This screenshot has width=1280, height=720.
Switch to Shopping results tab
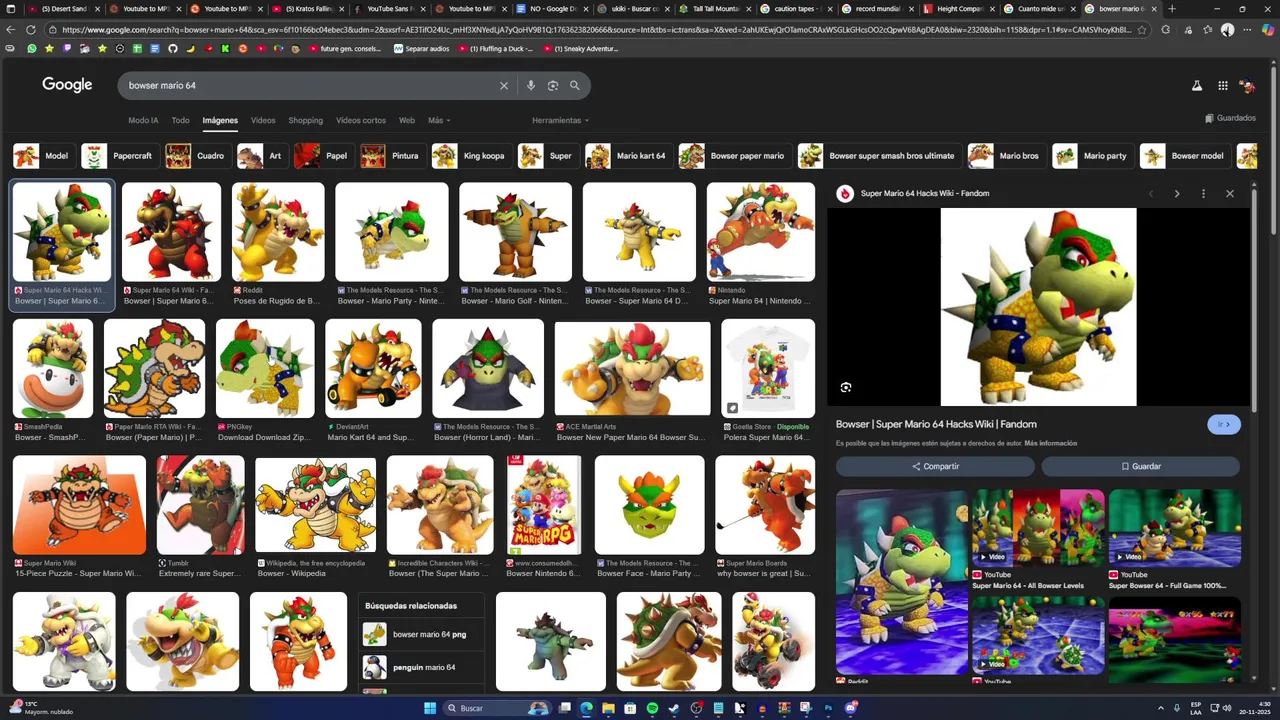click(x=306, y=120)
